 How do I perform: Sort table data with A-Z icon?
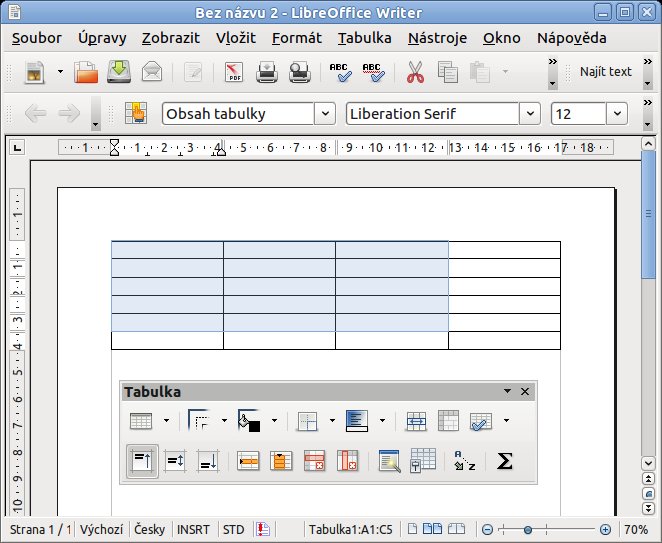click(464, 461)
